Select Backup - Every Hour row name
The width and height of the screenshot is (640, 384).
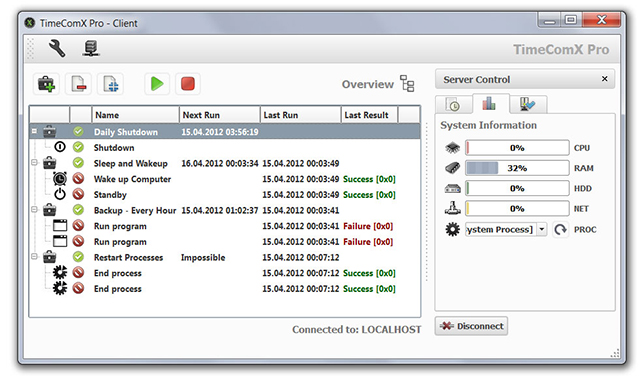point(135,210)
